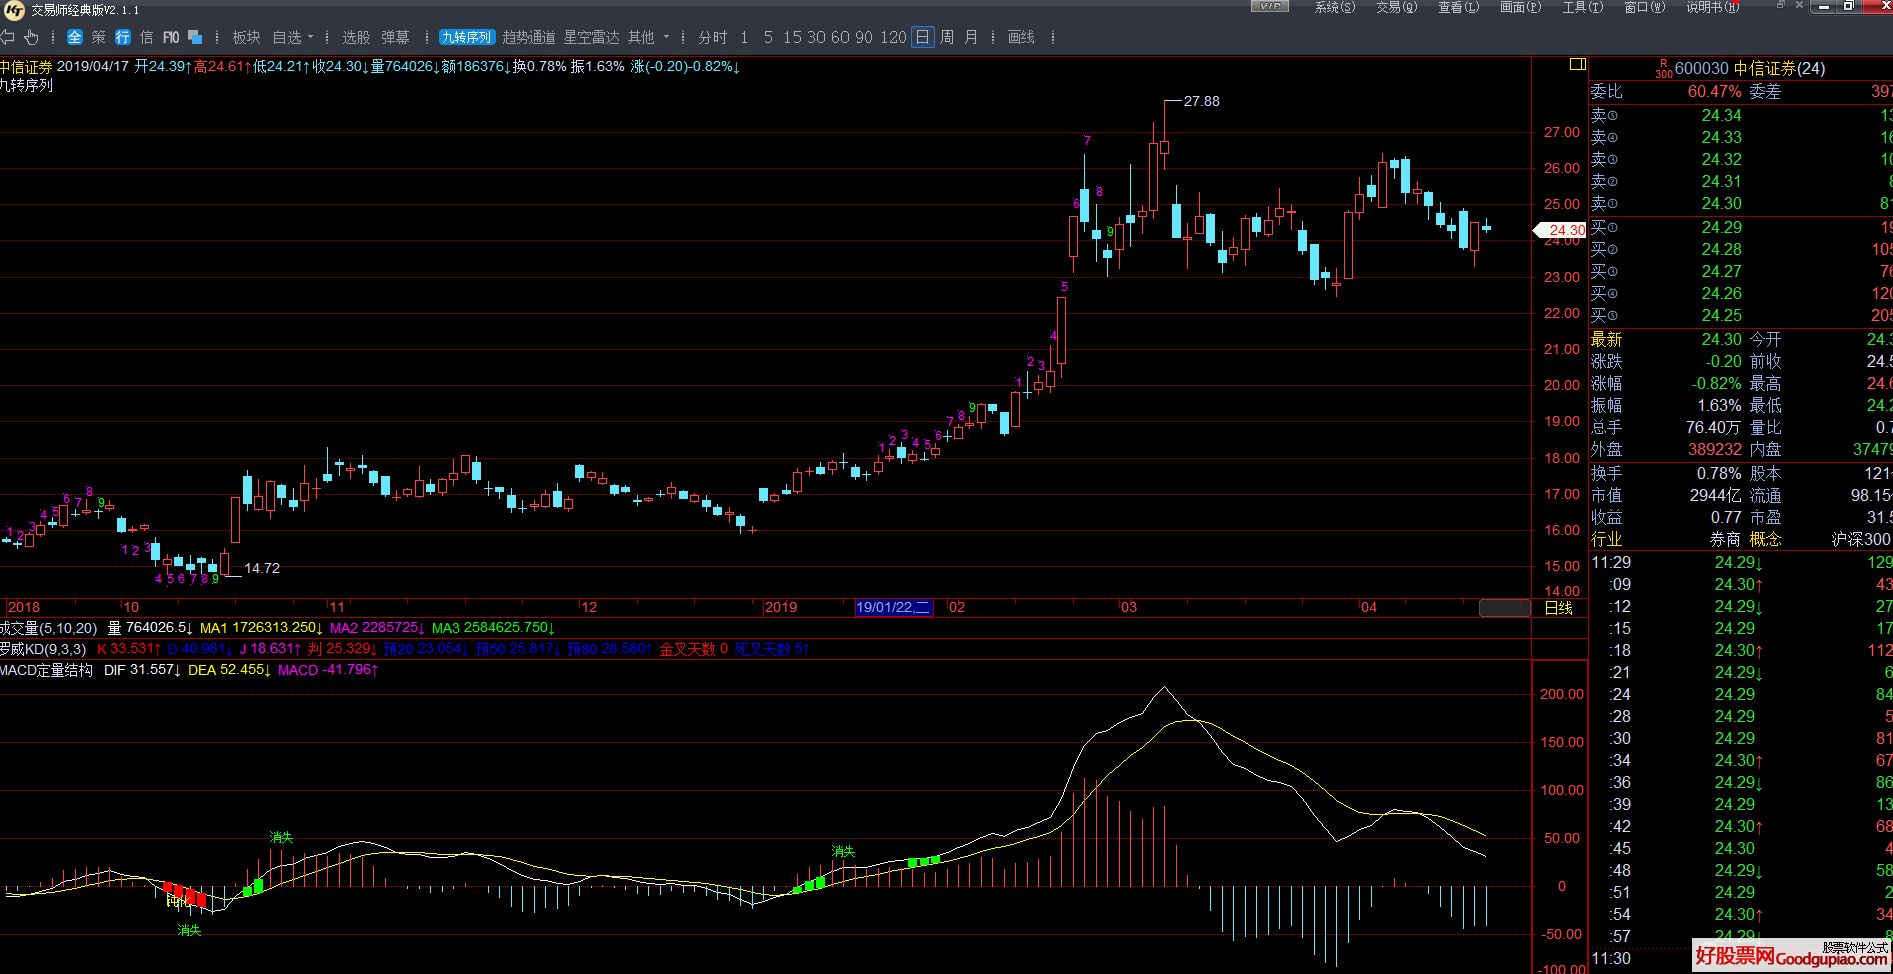Click the 沪深300 concept value
The width and height of the screenshot is (1893, 974).
point(1861,539)
